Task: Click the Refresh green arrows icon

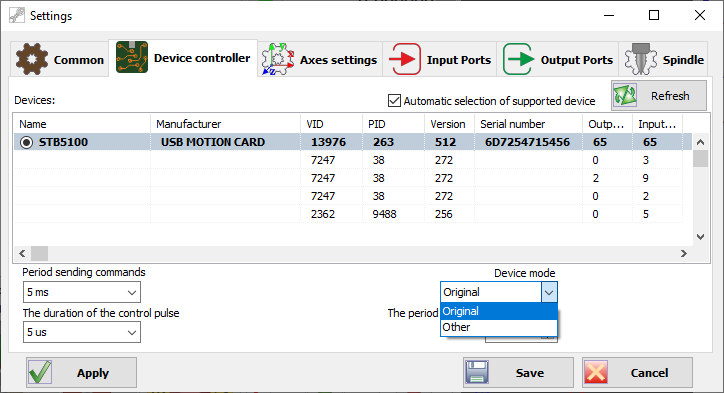Action: 625,96
